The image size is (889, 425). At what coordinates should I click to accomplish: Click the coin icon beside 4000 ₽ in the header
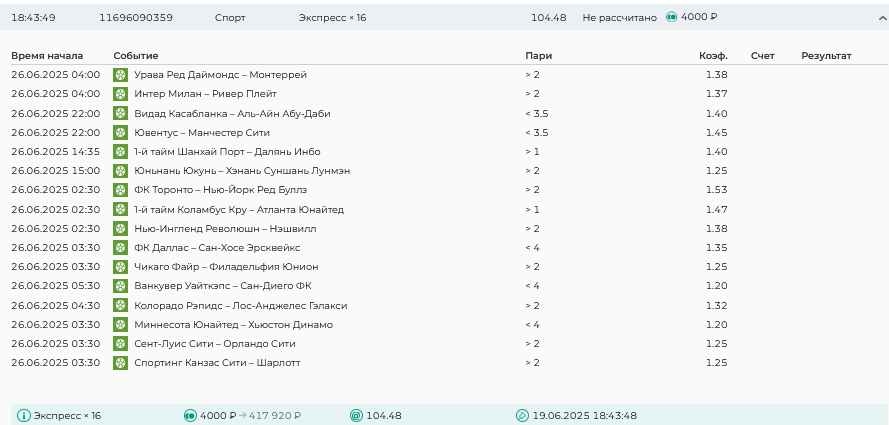[x=671, y=17]
